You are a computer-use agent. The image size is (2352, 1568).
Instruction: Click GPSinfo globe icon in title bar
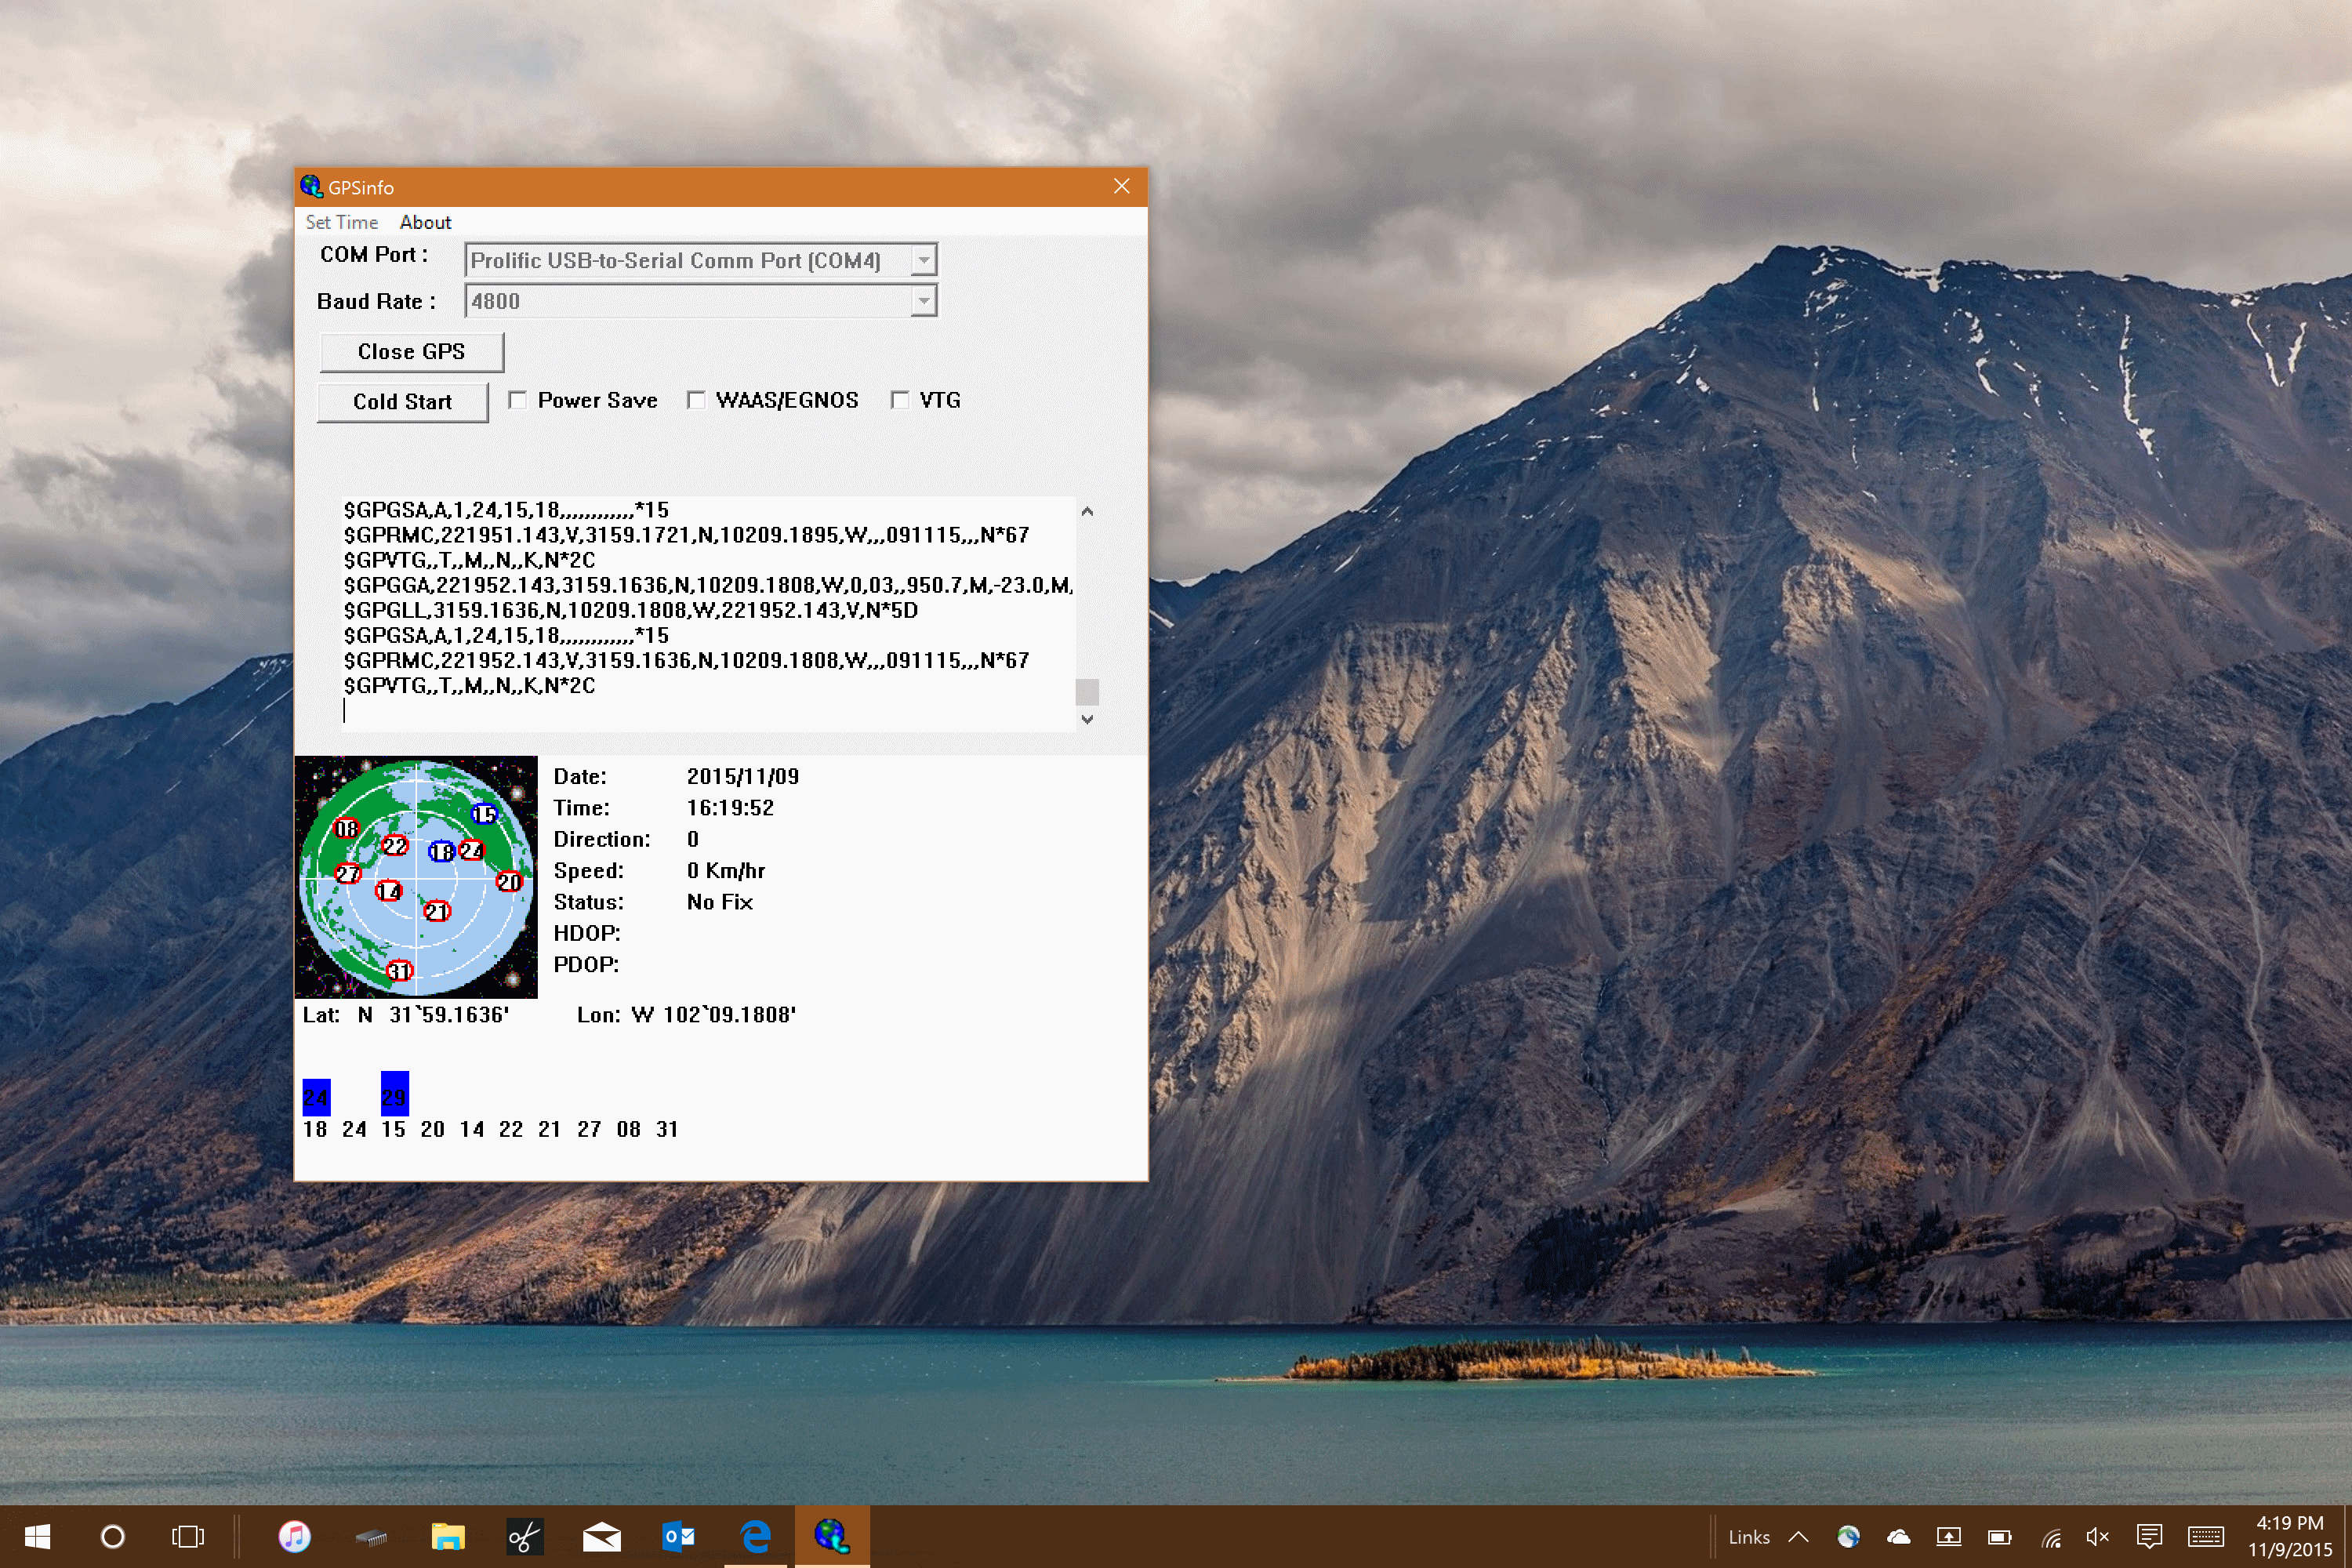tap(311, 187)
